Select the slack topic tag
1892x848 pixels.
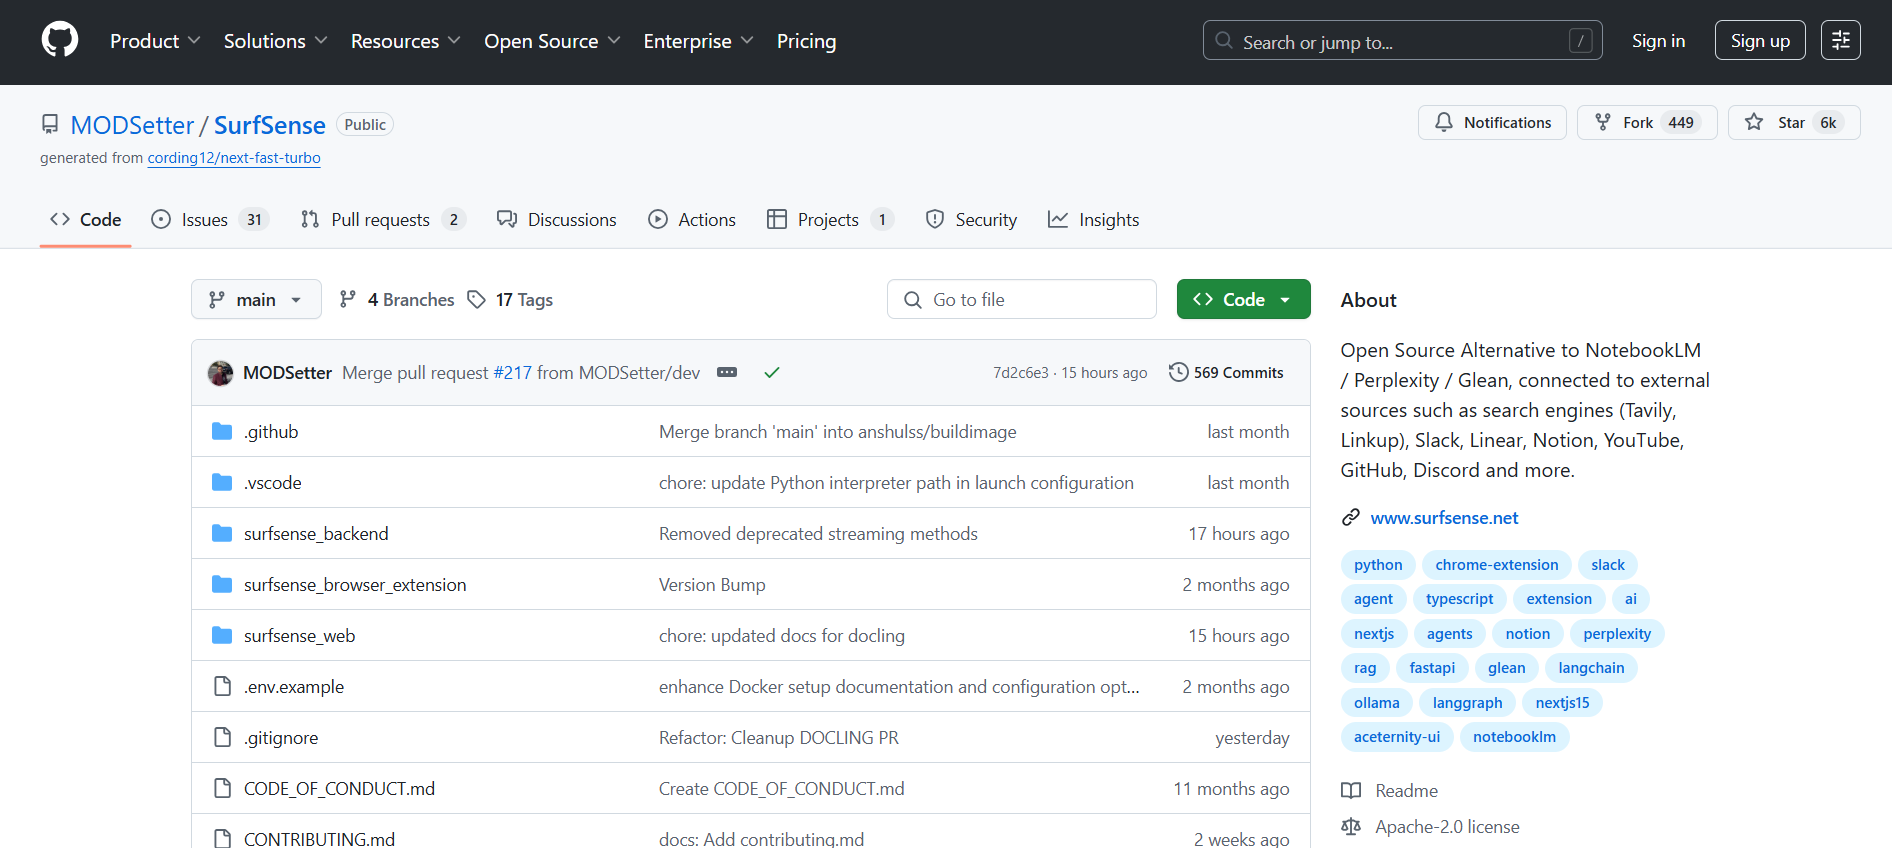click(1608, 565)
